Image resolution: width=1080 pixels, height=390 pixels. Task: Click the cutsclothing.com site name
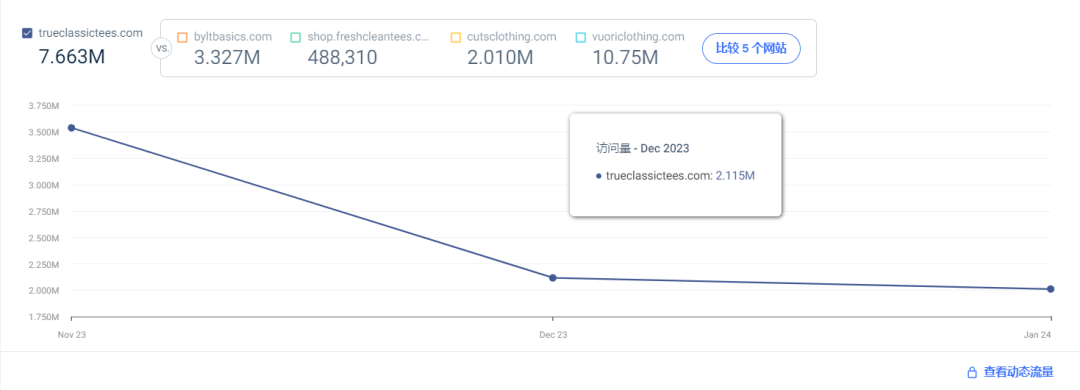[512, 37]
